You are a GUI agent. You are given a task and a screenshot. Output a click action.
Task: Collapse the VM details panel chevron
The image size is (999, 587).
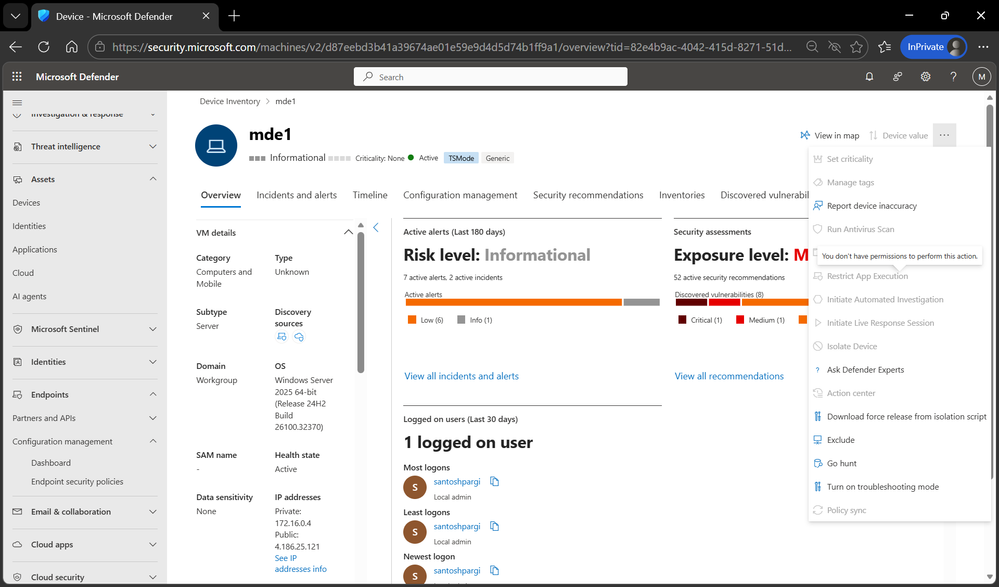(x=348, y=232)
